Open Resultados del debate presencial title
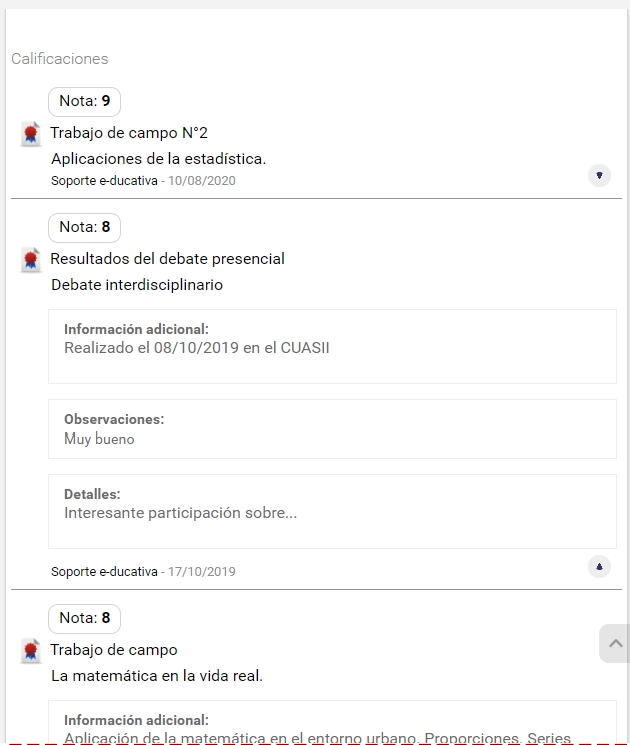Viewport: 630px width, 745px height. [167, 258]
